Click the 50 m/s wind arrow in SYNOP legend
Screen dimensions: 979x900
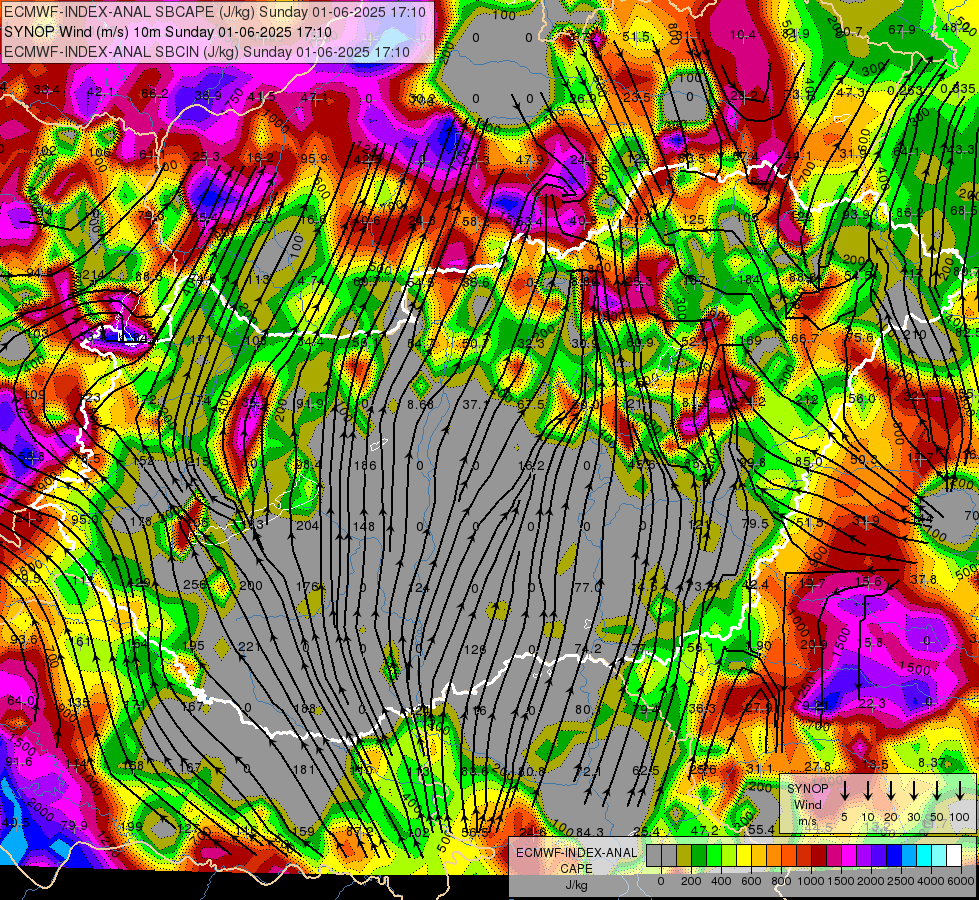(937, 791)
